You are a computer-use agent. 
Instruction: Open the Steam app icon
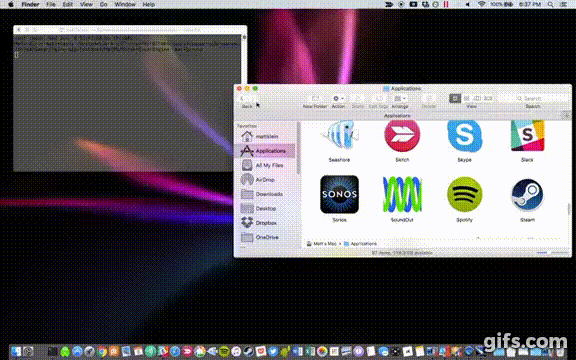click(x=527, y=194)
